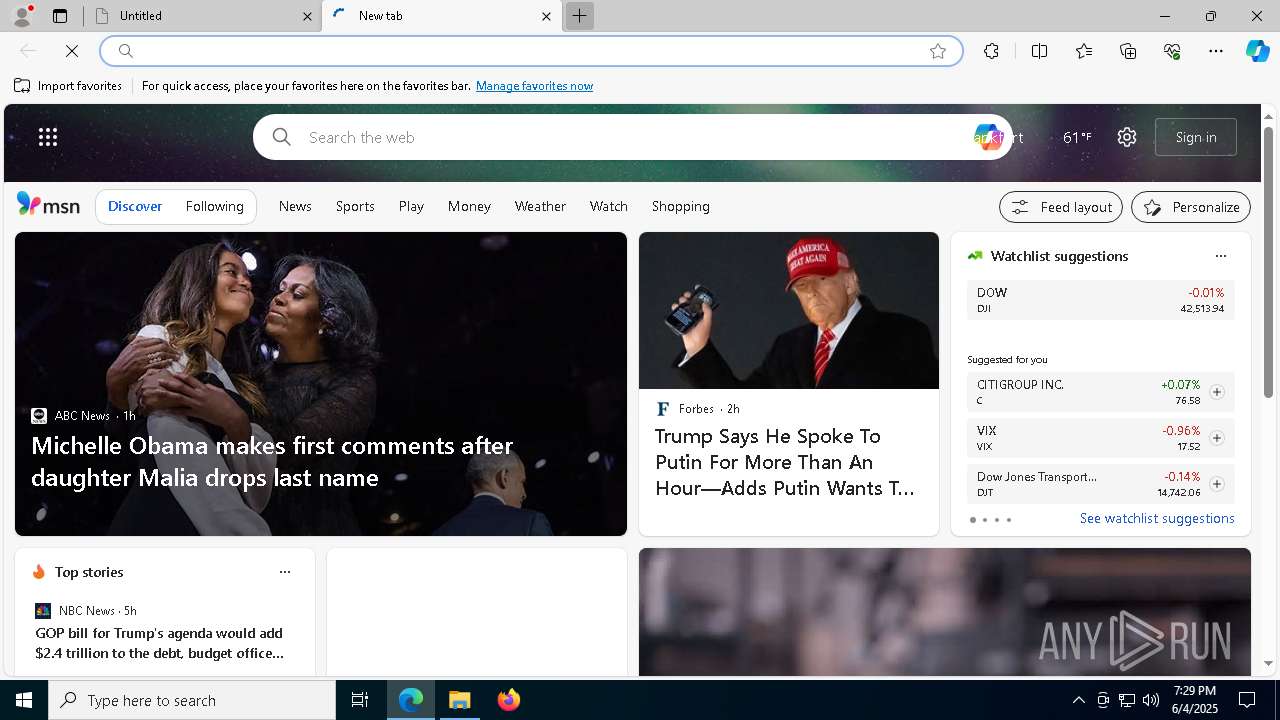1280x720 pixels.
Task: Close the New tab tab
Action: point(546,16)
